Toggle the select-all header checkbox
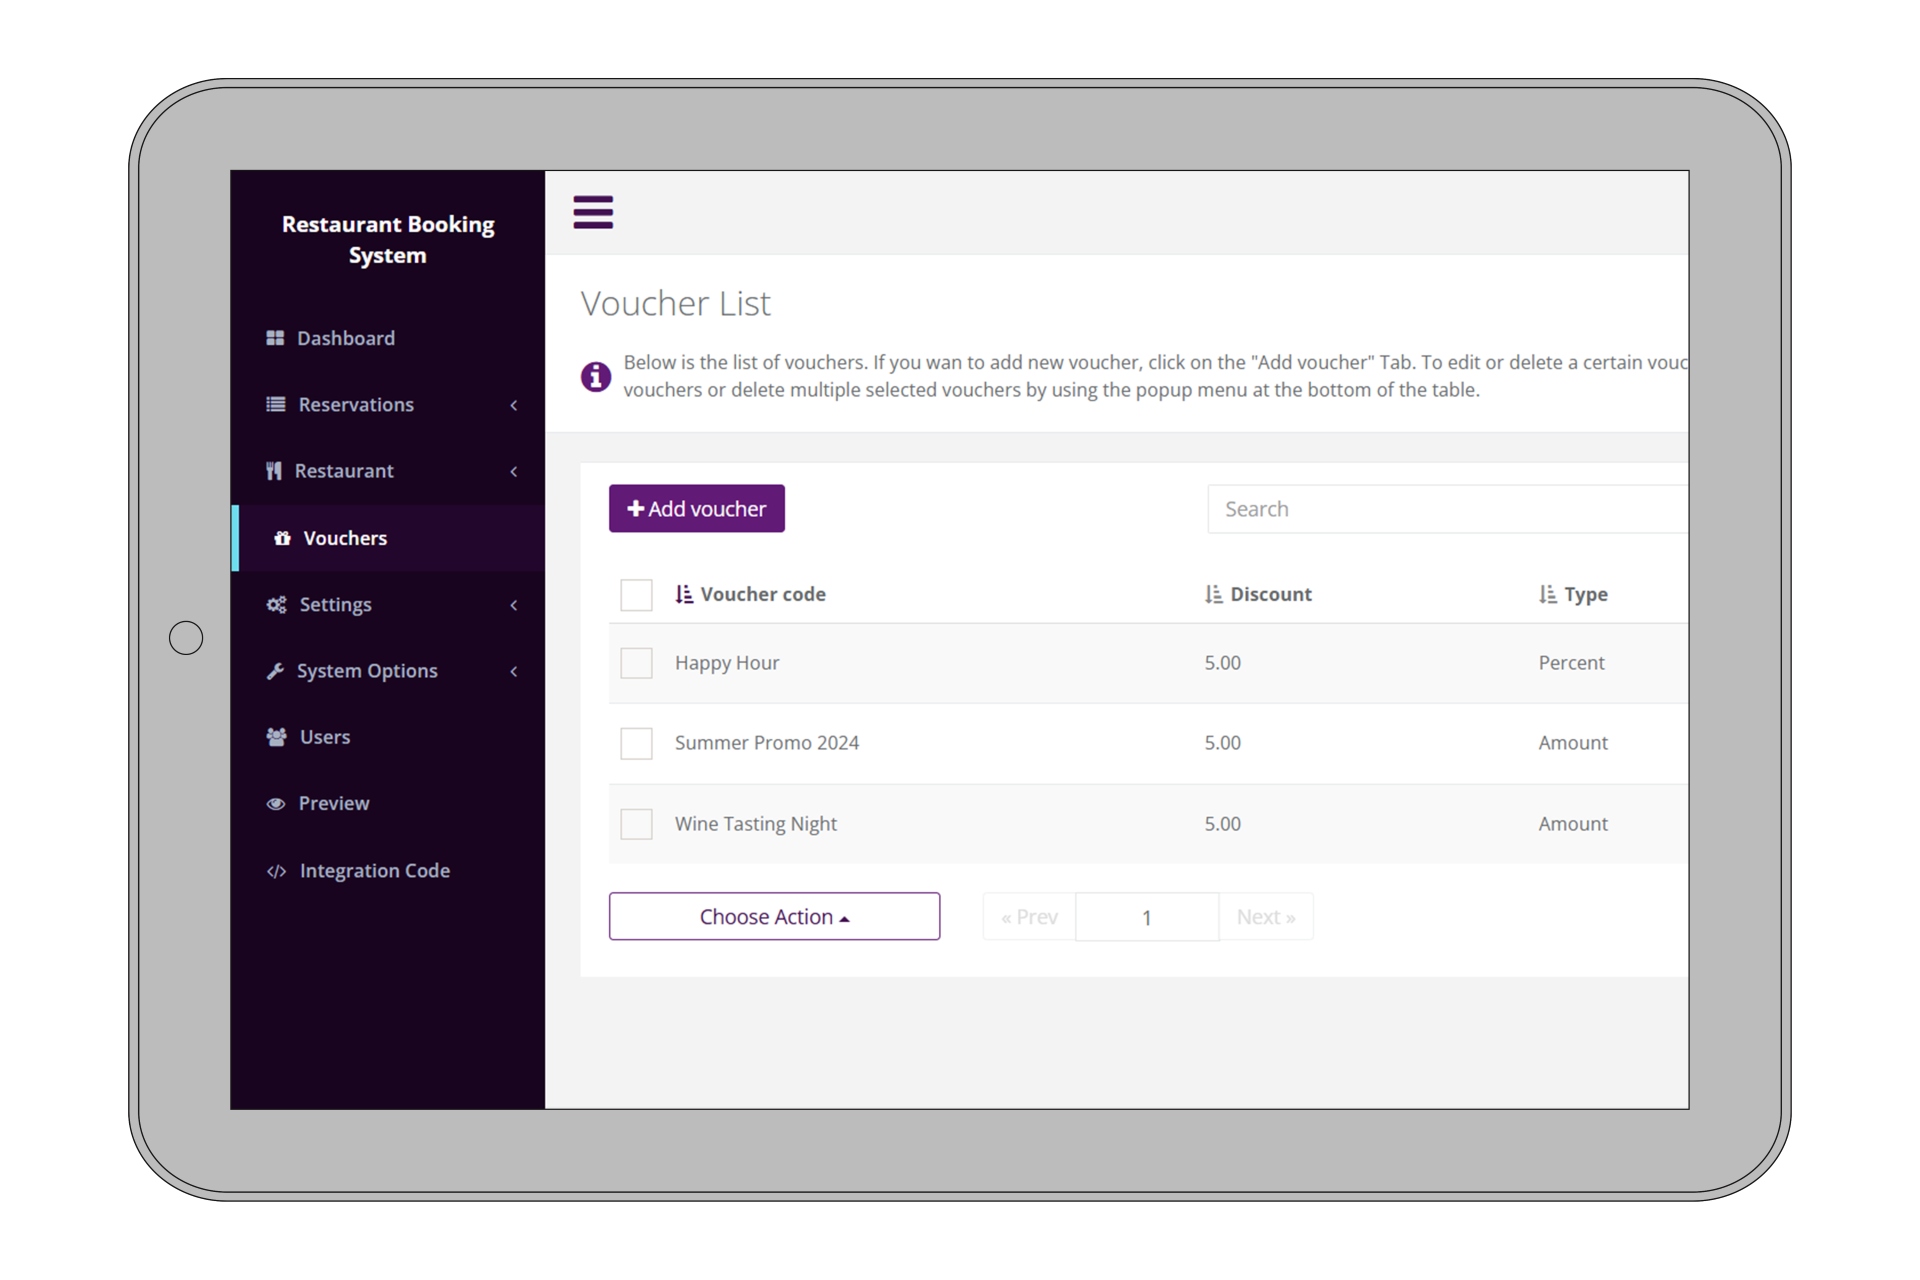Image resolution: width=1920 pixels, height=1280 pixels. pos(636,594)
